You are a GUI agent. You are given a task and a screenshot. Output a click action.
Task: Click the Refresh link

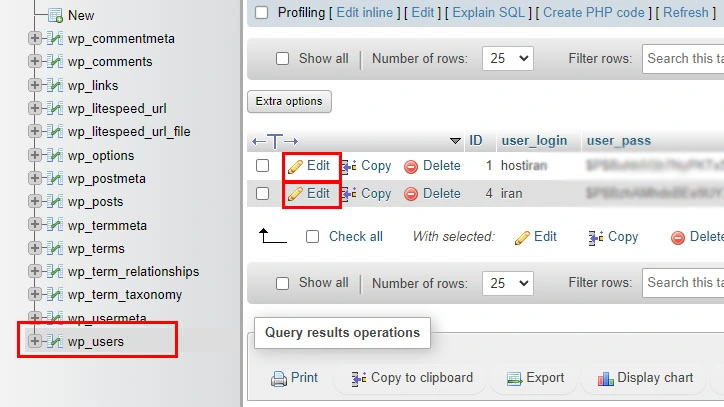point(686,12)
